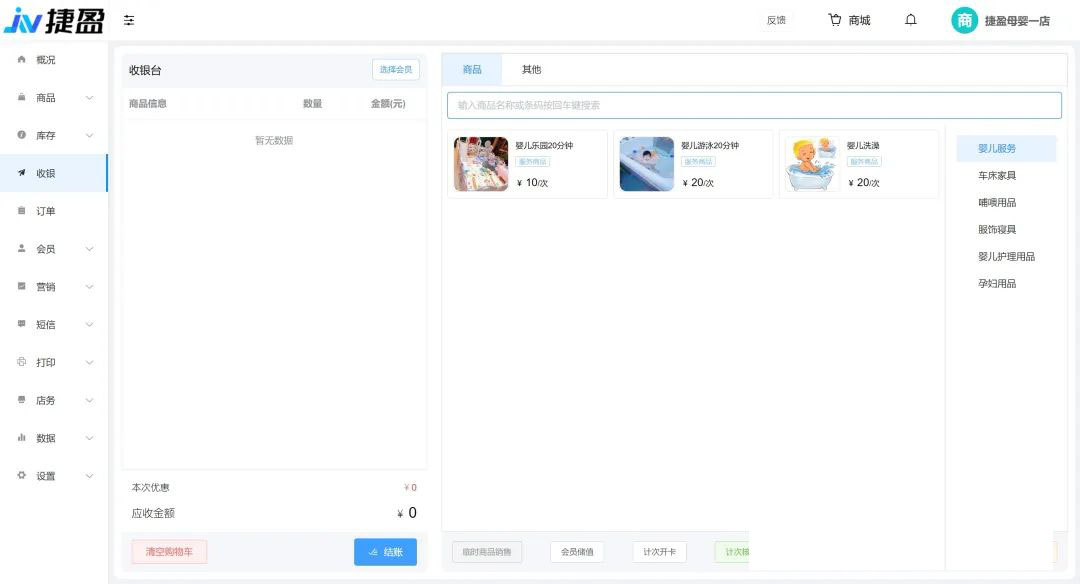Screen dimensions: 1080x584
Task: Open the 概况 menu item
Action: (x=54, y=60)
